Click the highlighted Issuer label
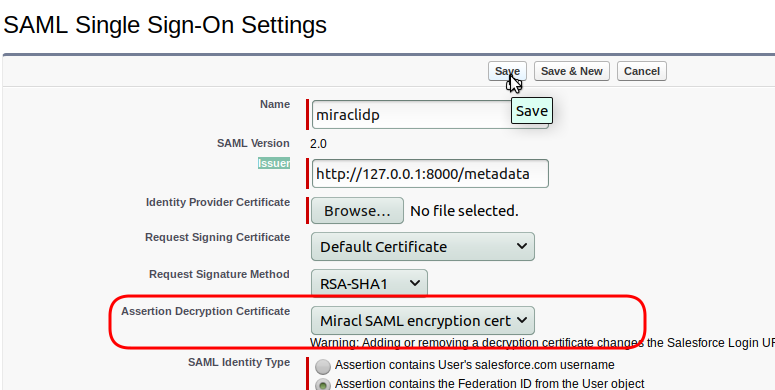Screen dimensions: 775x390 tap(274, 163)
